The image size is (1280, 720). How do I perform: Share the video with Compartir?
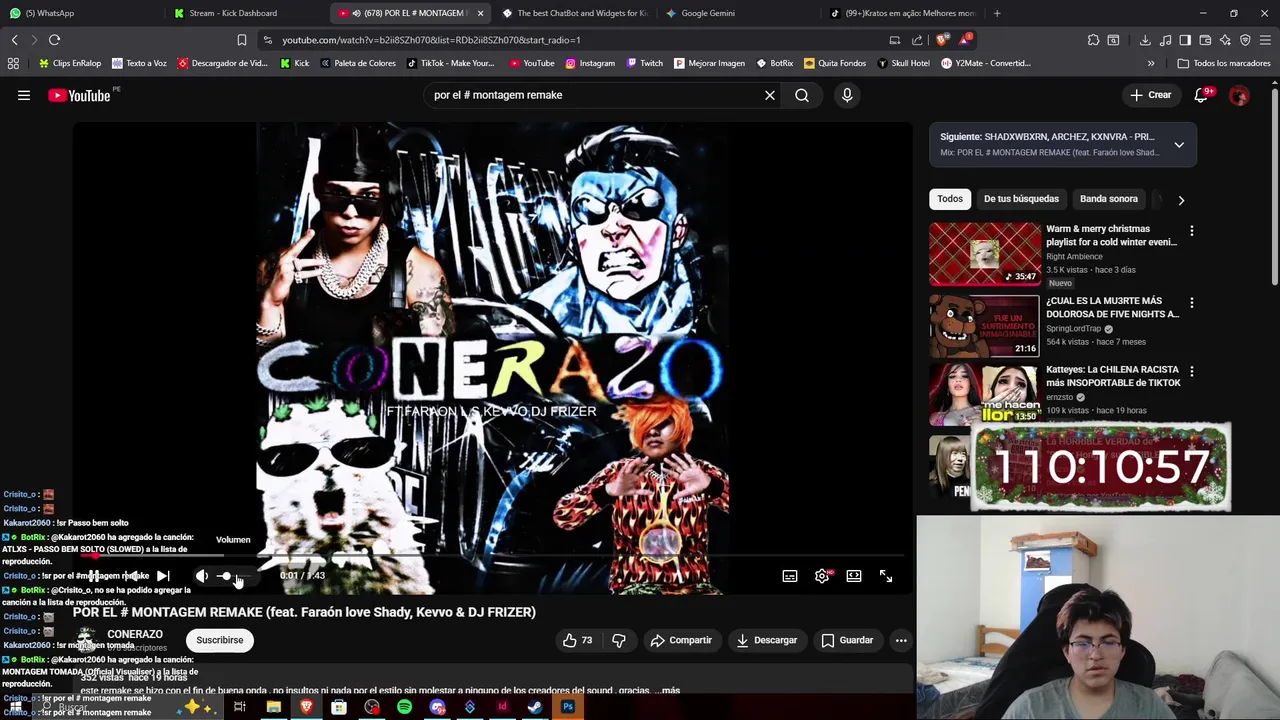click(x=681, y=640)
